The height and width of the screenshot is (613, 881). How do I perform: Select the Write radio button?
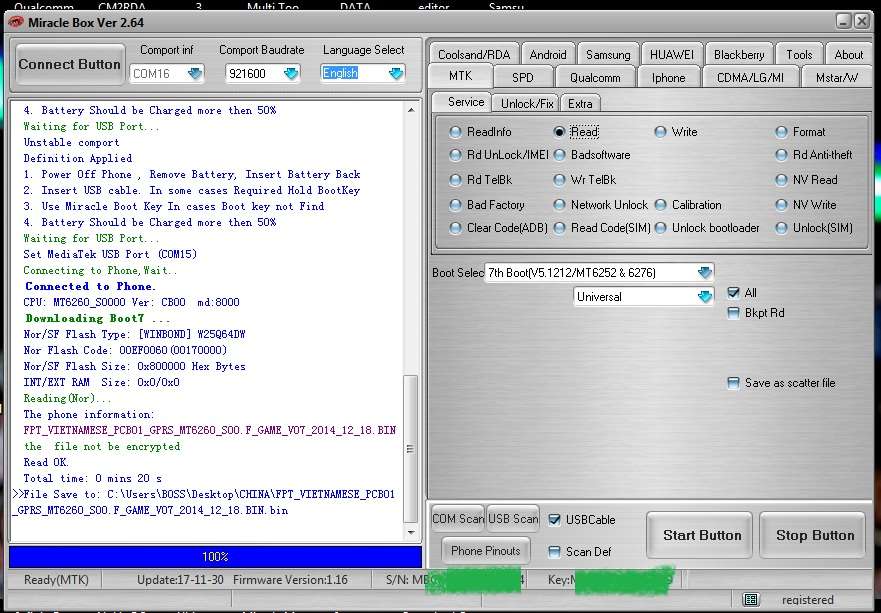pyautogui.click(x=661, y=132)
